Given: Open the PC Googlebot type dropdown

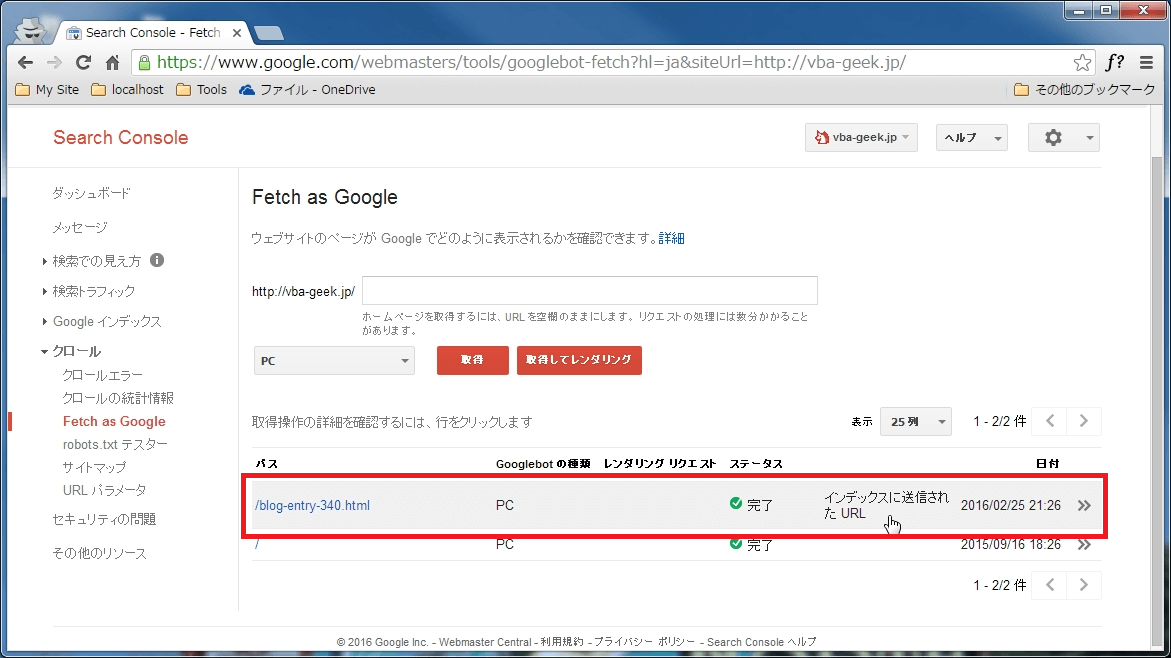Looking at the screenshot, I should tap(334, 361).
